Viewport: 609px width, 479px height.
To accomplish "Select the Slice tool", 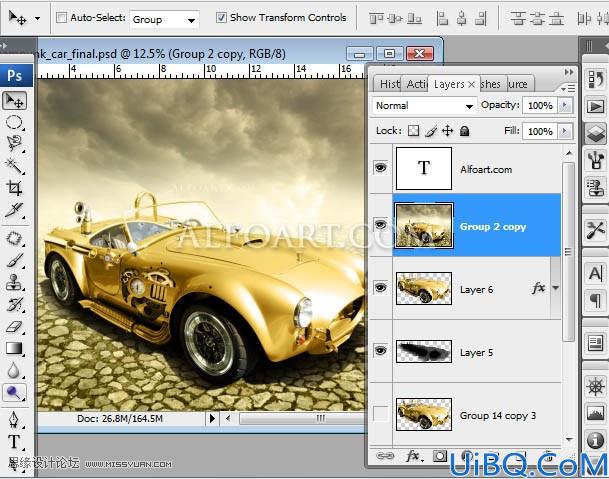I will pyautogui.click(x=15, y=210).
